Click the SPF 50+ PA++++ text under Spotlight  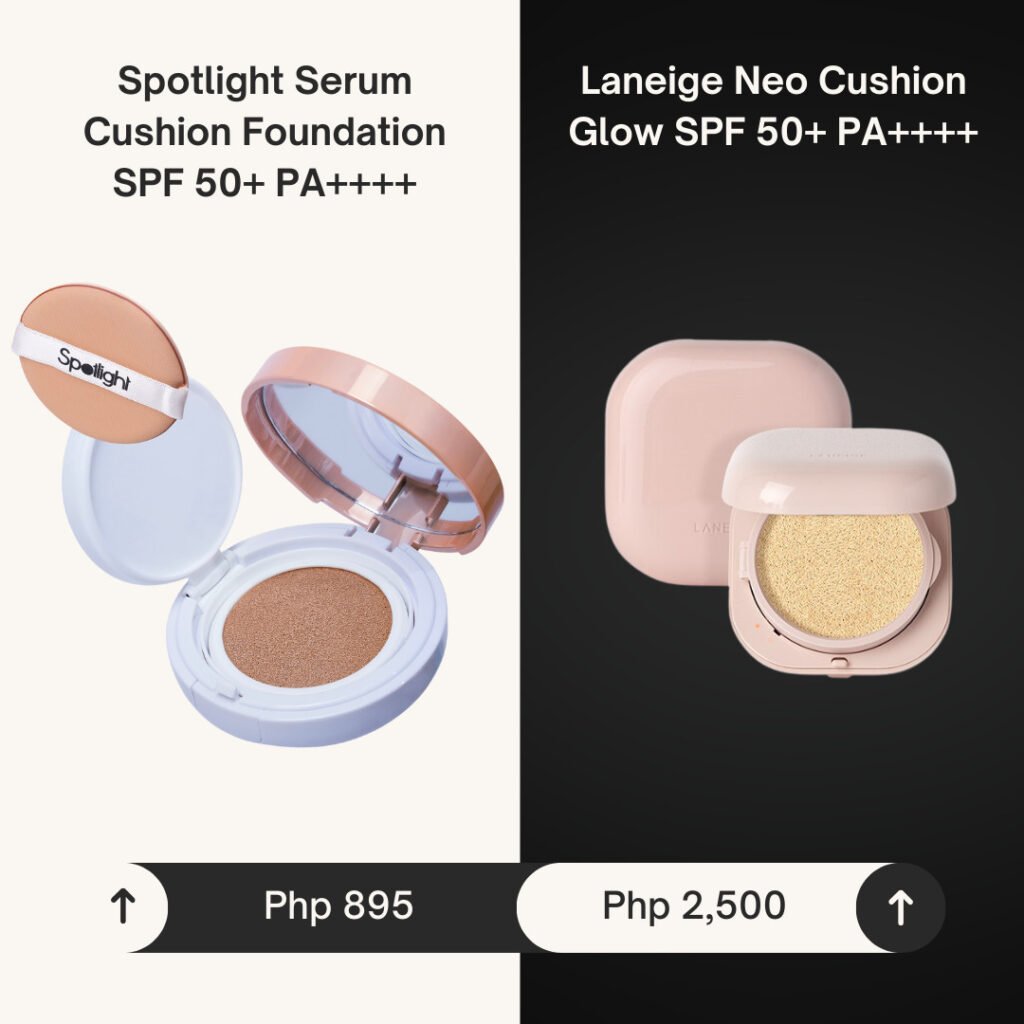264,183
